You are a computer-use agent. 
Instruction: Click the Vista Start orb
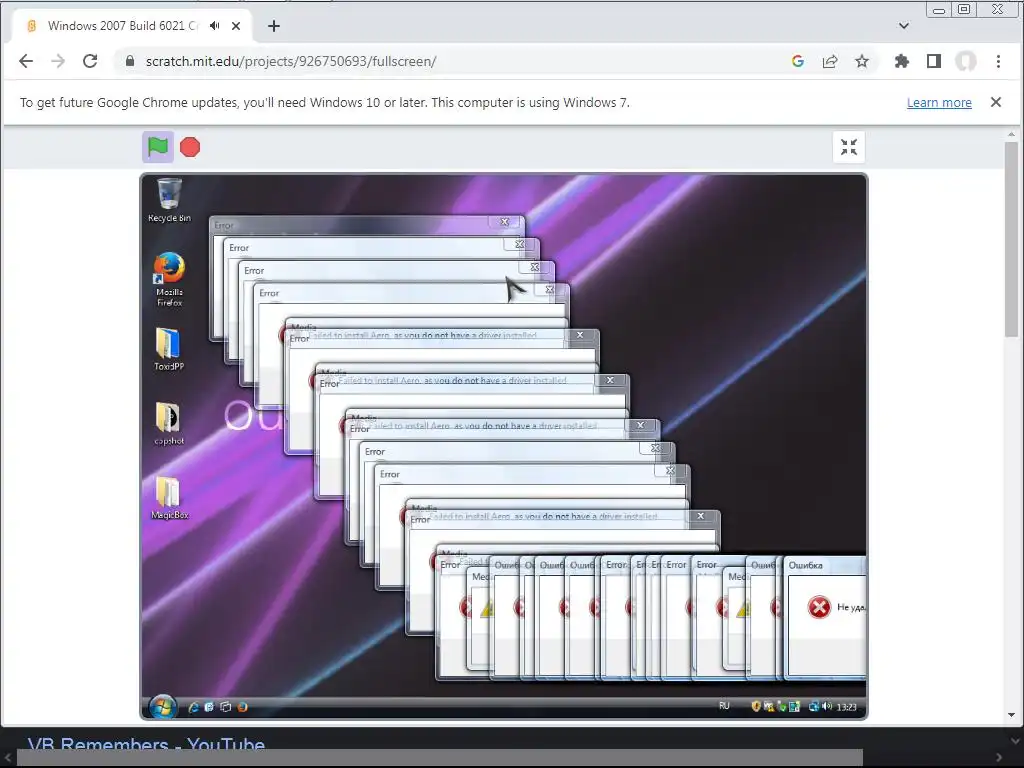(162, 706)
